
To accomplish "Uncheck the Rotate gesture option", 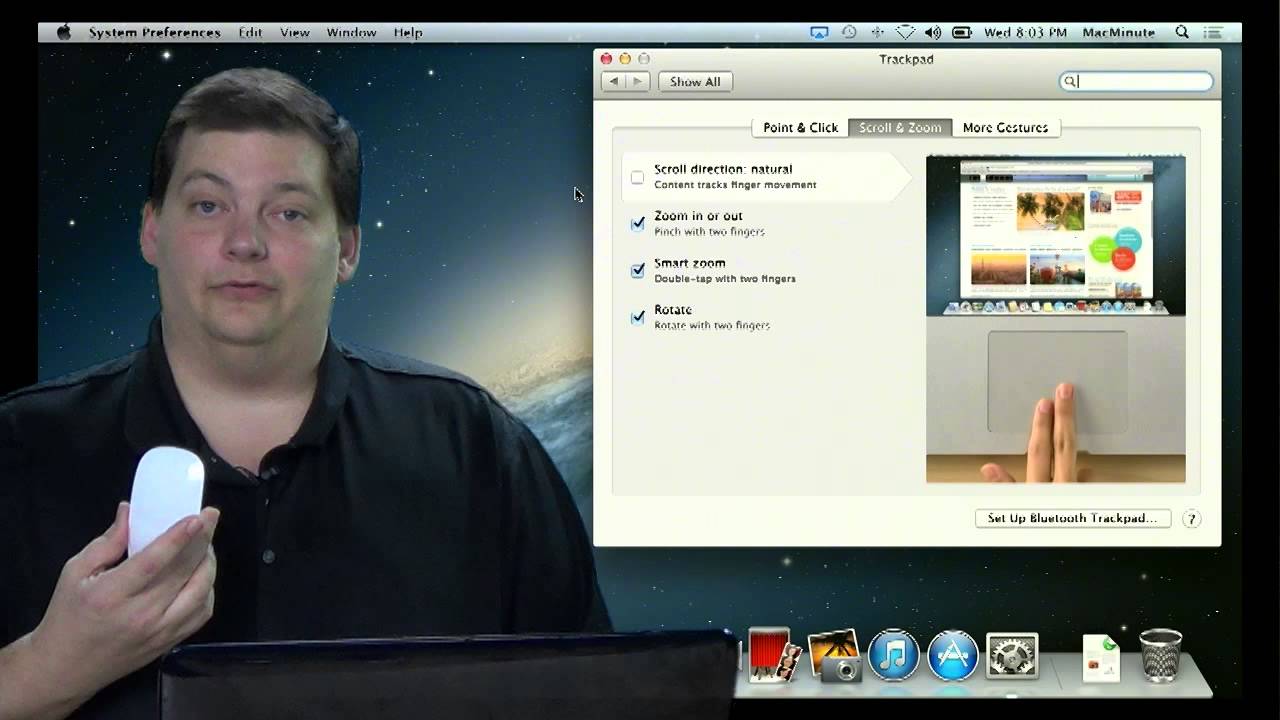I will point(637,317).
